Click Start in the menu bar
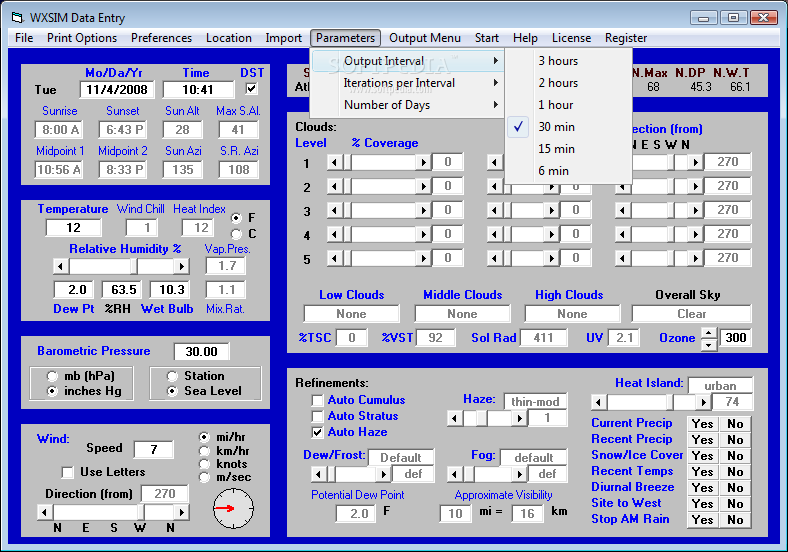This screenshot has height=552, width=788. [486, 38]
